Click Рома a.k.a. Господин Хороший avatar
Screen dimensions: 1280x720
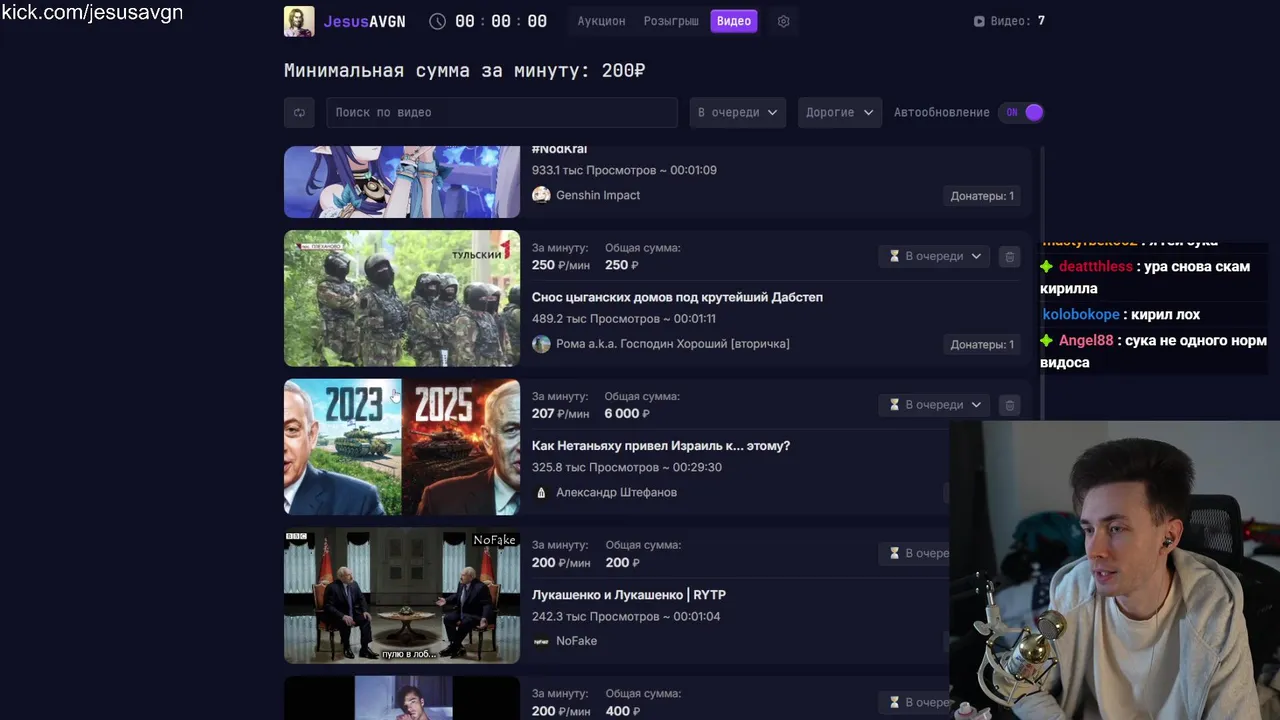541,344
